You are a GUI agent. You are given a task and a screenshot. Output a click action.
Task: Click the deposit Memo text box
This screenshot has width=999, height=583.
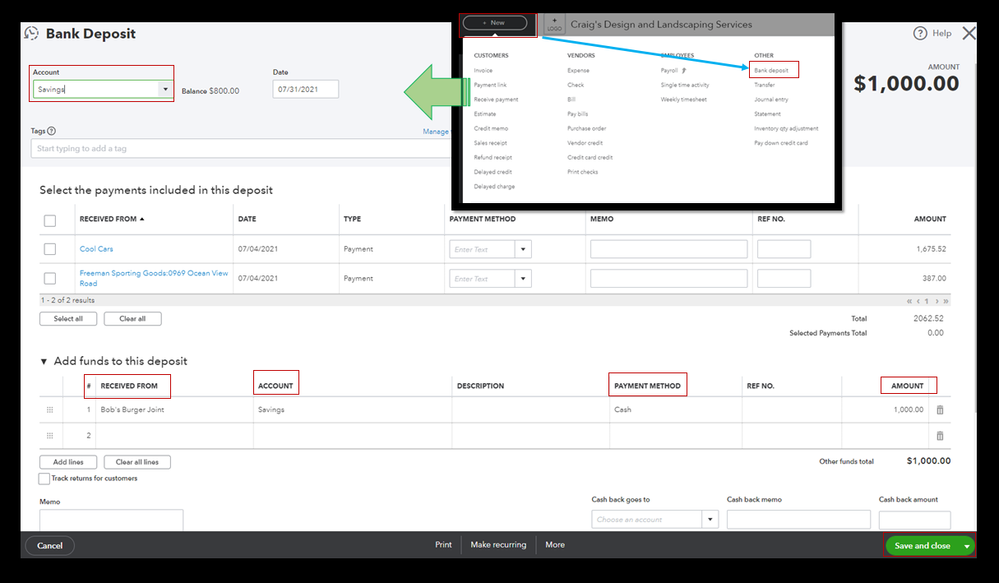point(111,520)
